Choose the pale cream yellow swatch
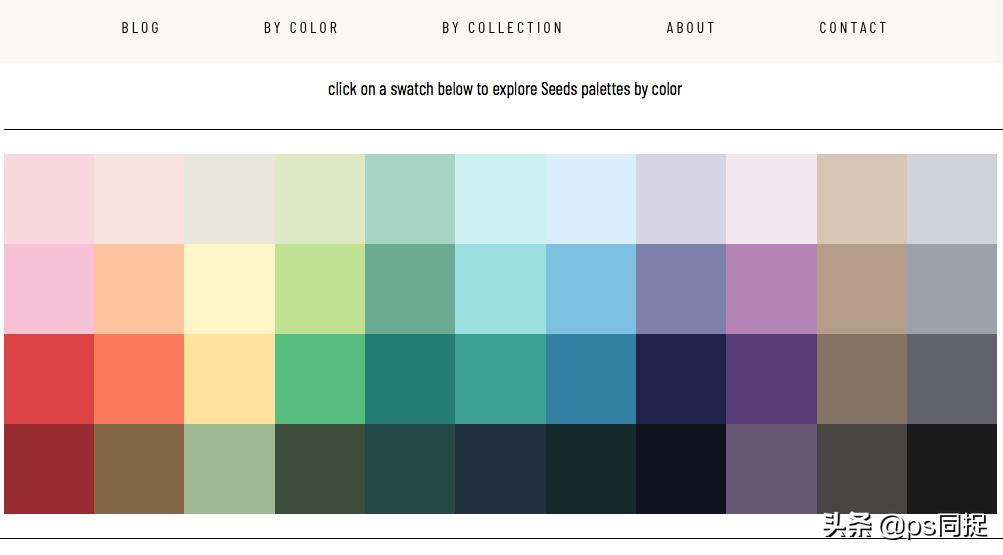The image size is (1003, 555). click(x=229, y=289)
